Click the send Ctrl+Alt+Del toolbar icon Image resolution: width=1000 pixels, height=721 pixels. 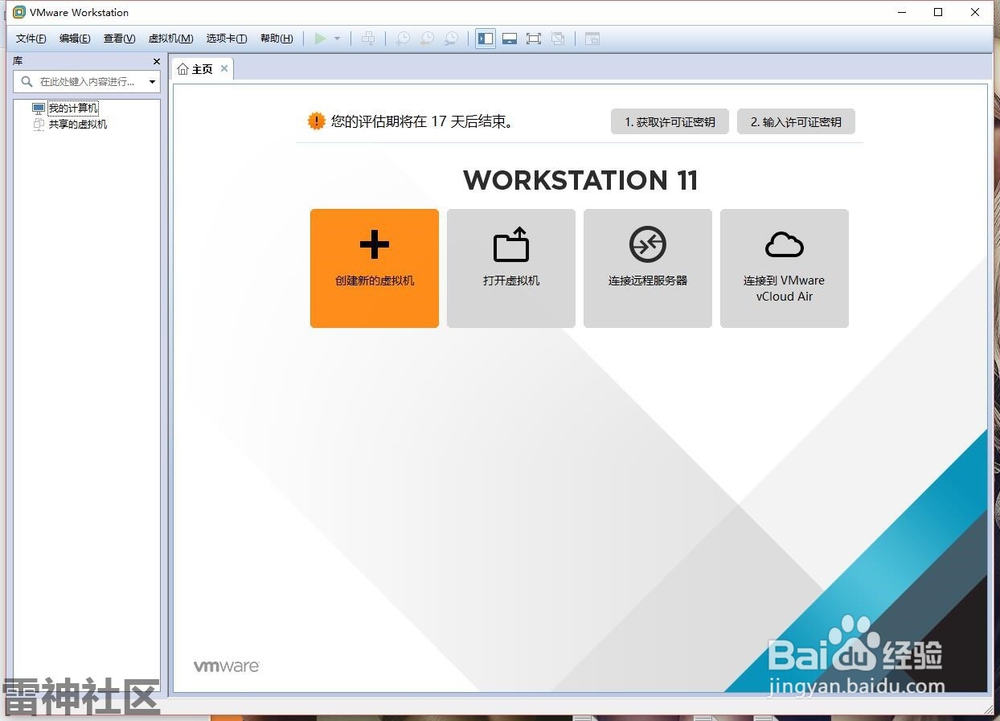tap(368, 39)
